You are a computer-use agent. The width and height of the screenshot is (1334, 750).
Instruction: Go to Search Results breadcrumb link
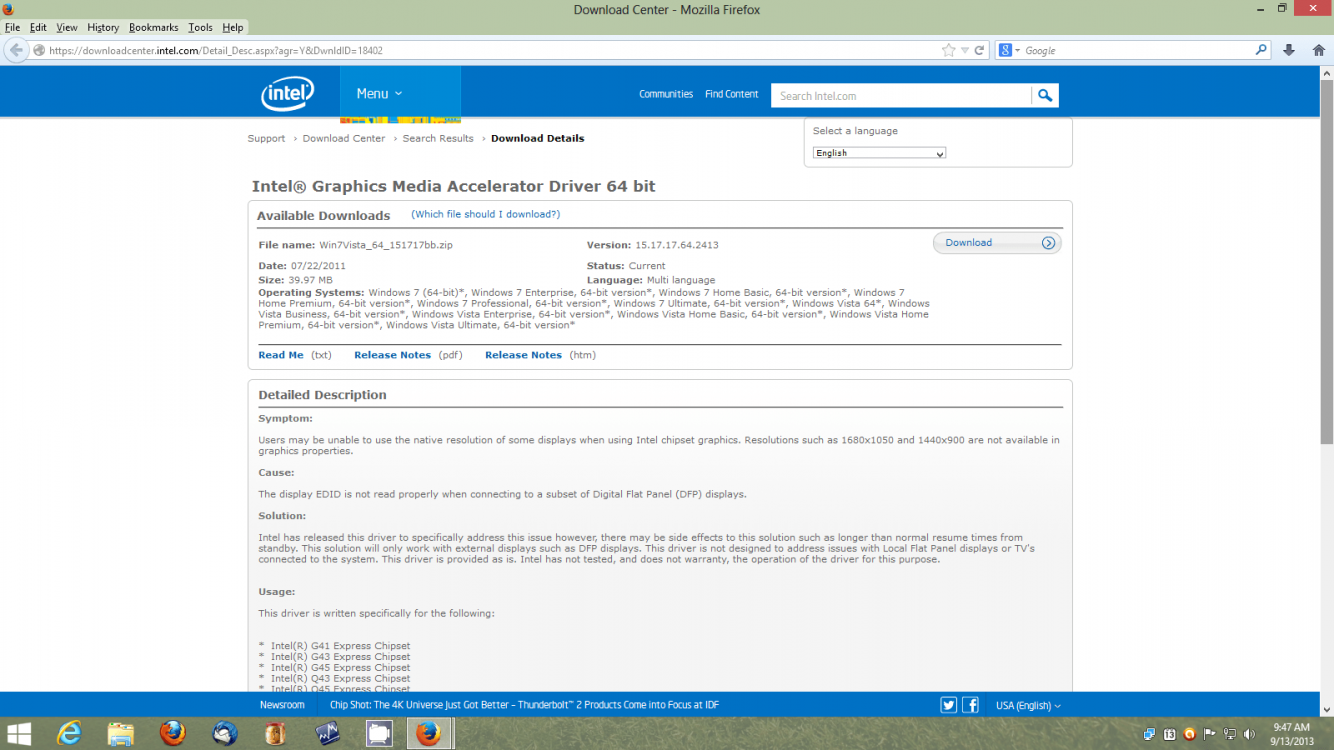pyautogui.click(x=438, y=138)
